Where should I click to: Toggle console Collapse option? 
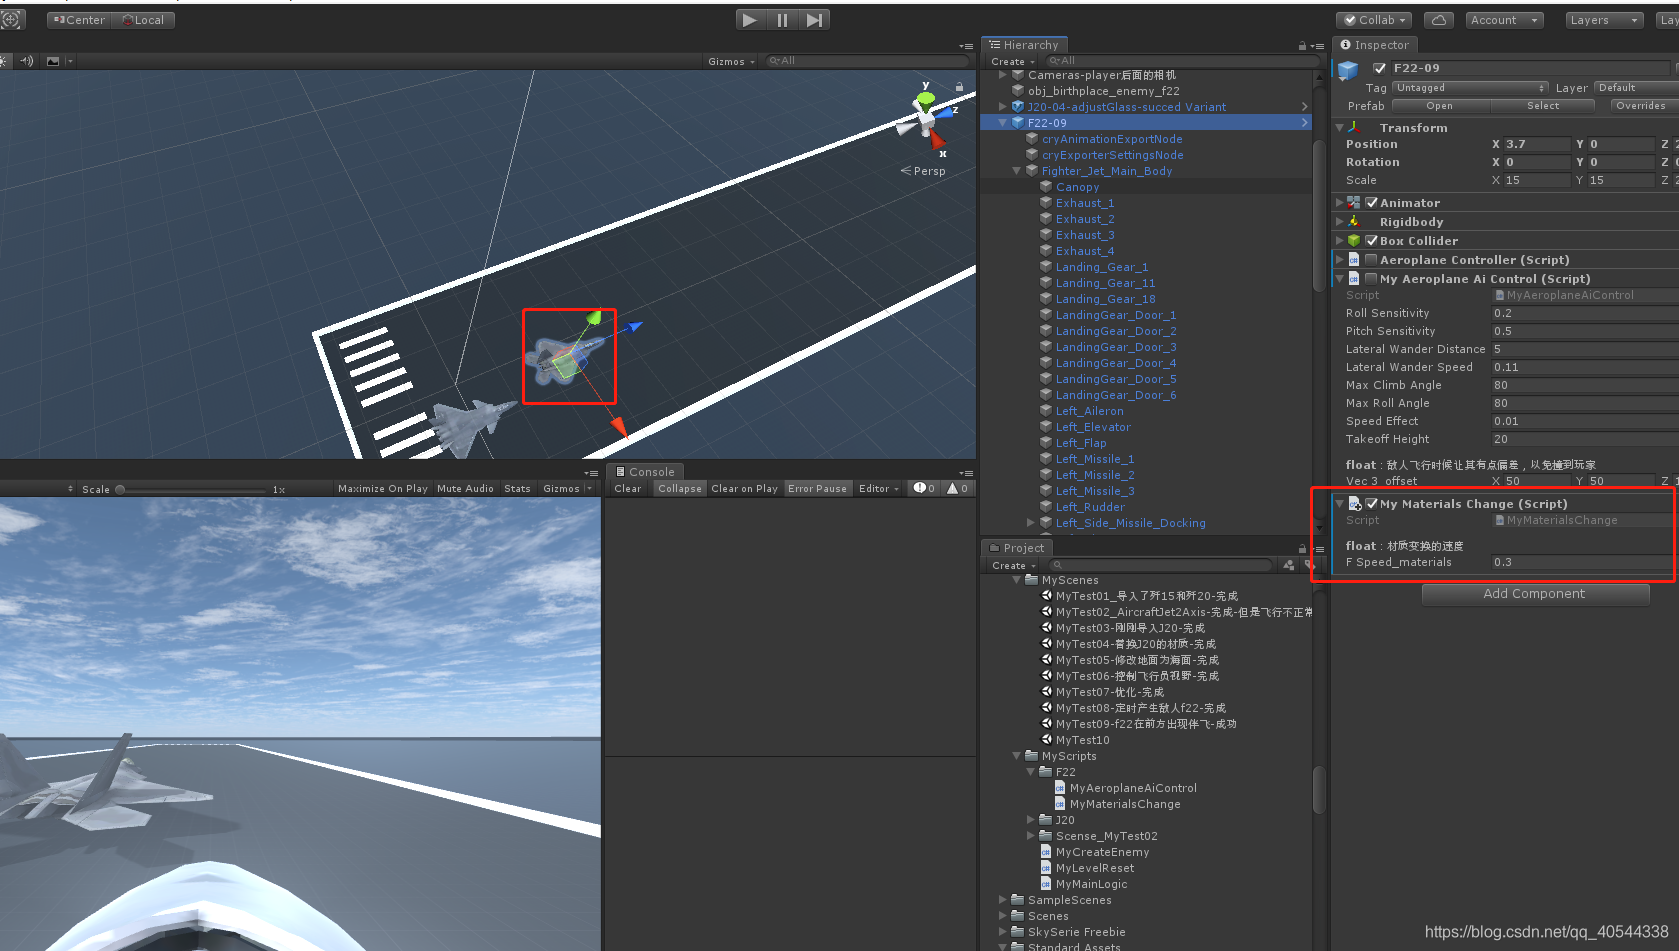tap(680, 489)
